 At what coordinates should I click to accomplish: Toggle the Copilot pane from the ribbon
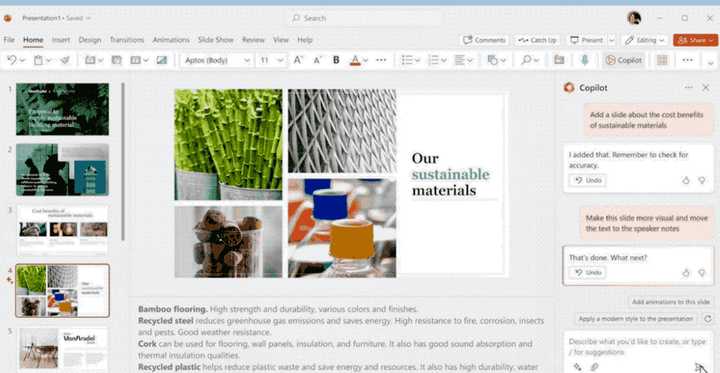coord(624,60)
